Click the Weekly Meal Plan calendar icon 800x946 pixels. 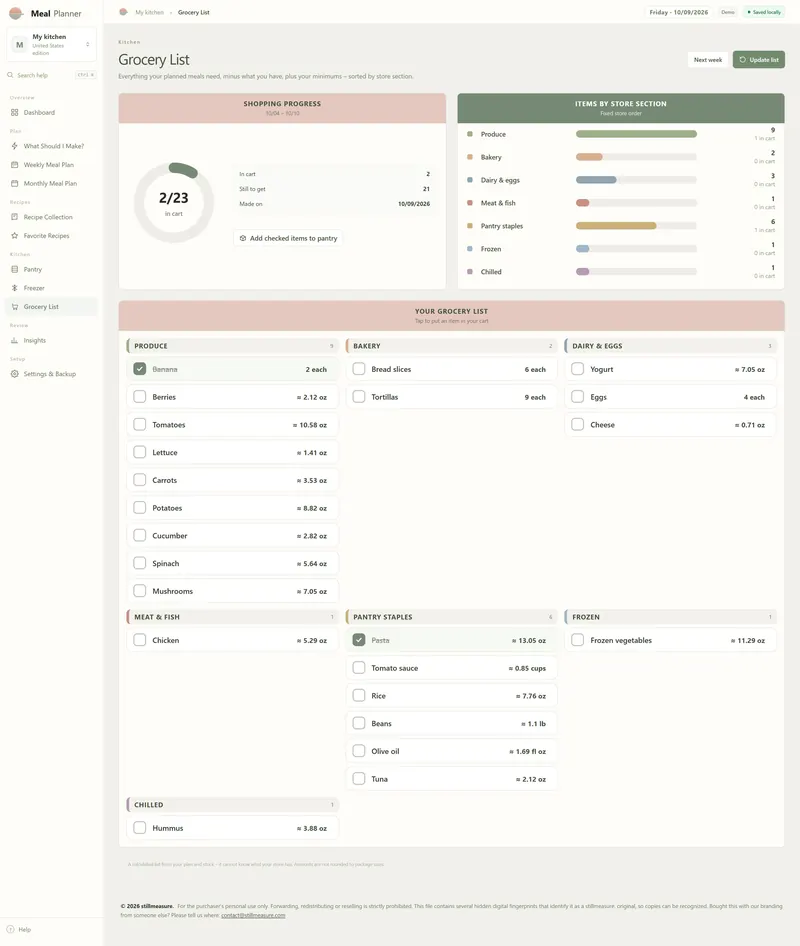14,165
